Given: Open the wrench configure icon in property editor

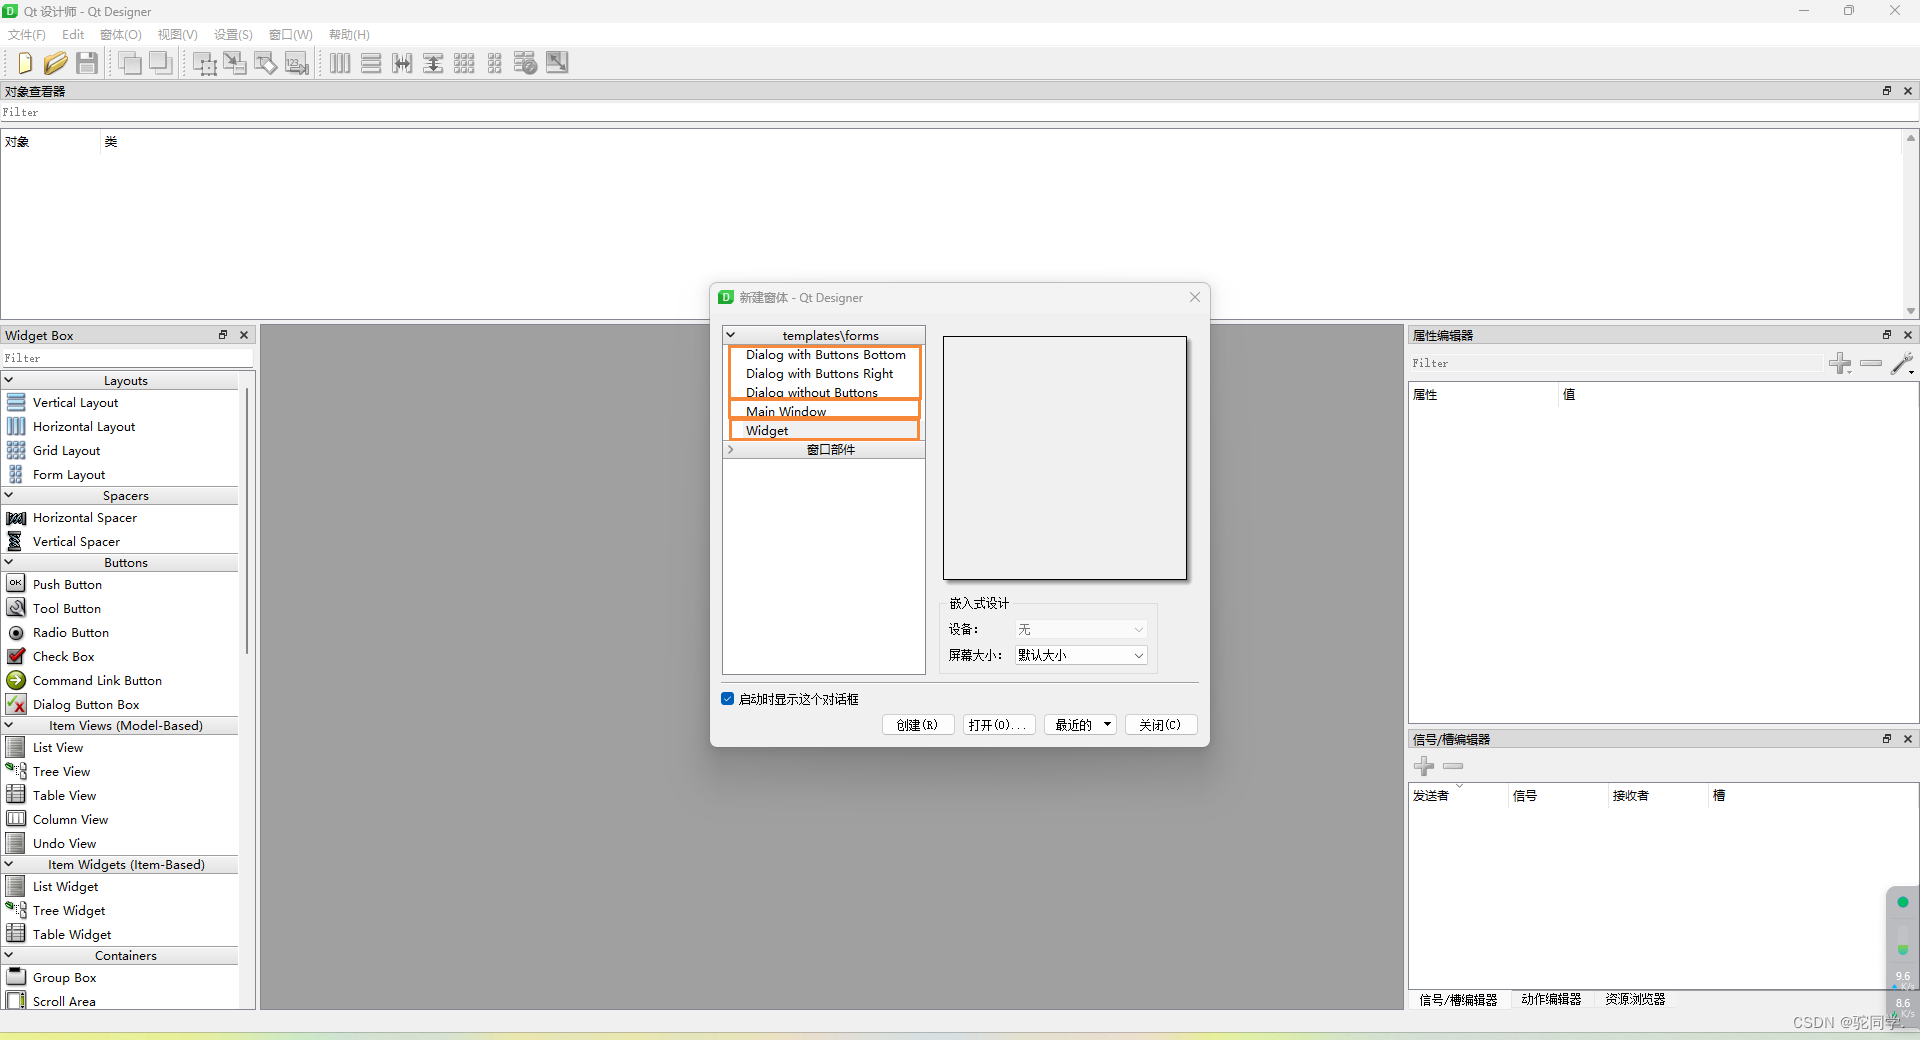Looking at the screenshot, I should 1902,363.
